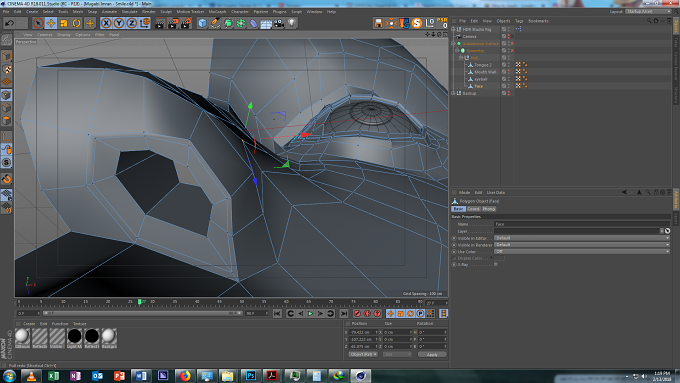
Task: Click the Render to Picture Viewer icon
Action: tap(173, 23)
